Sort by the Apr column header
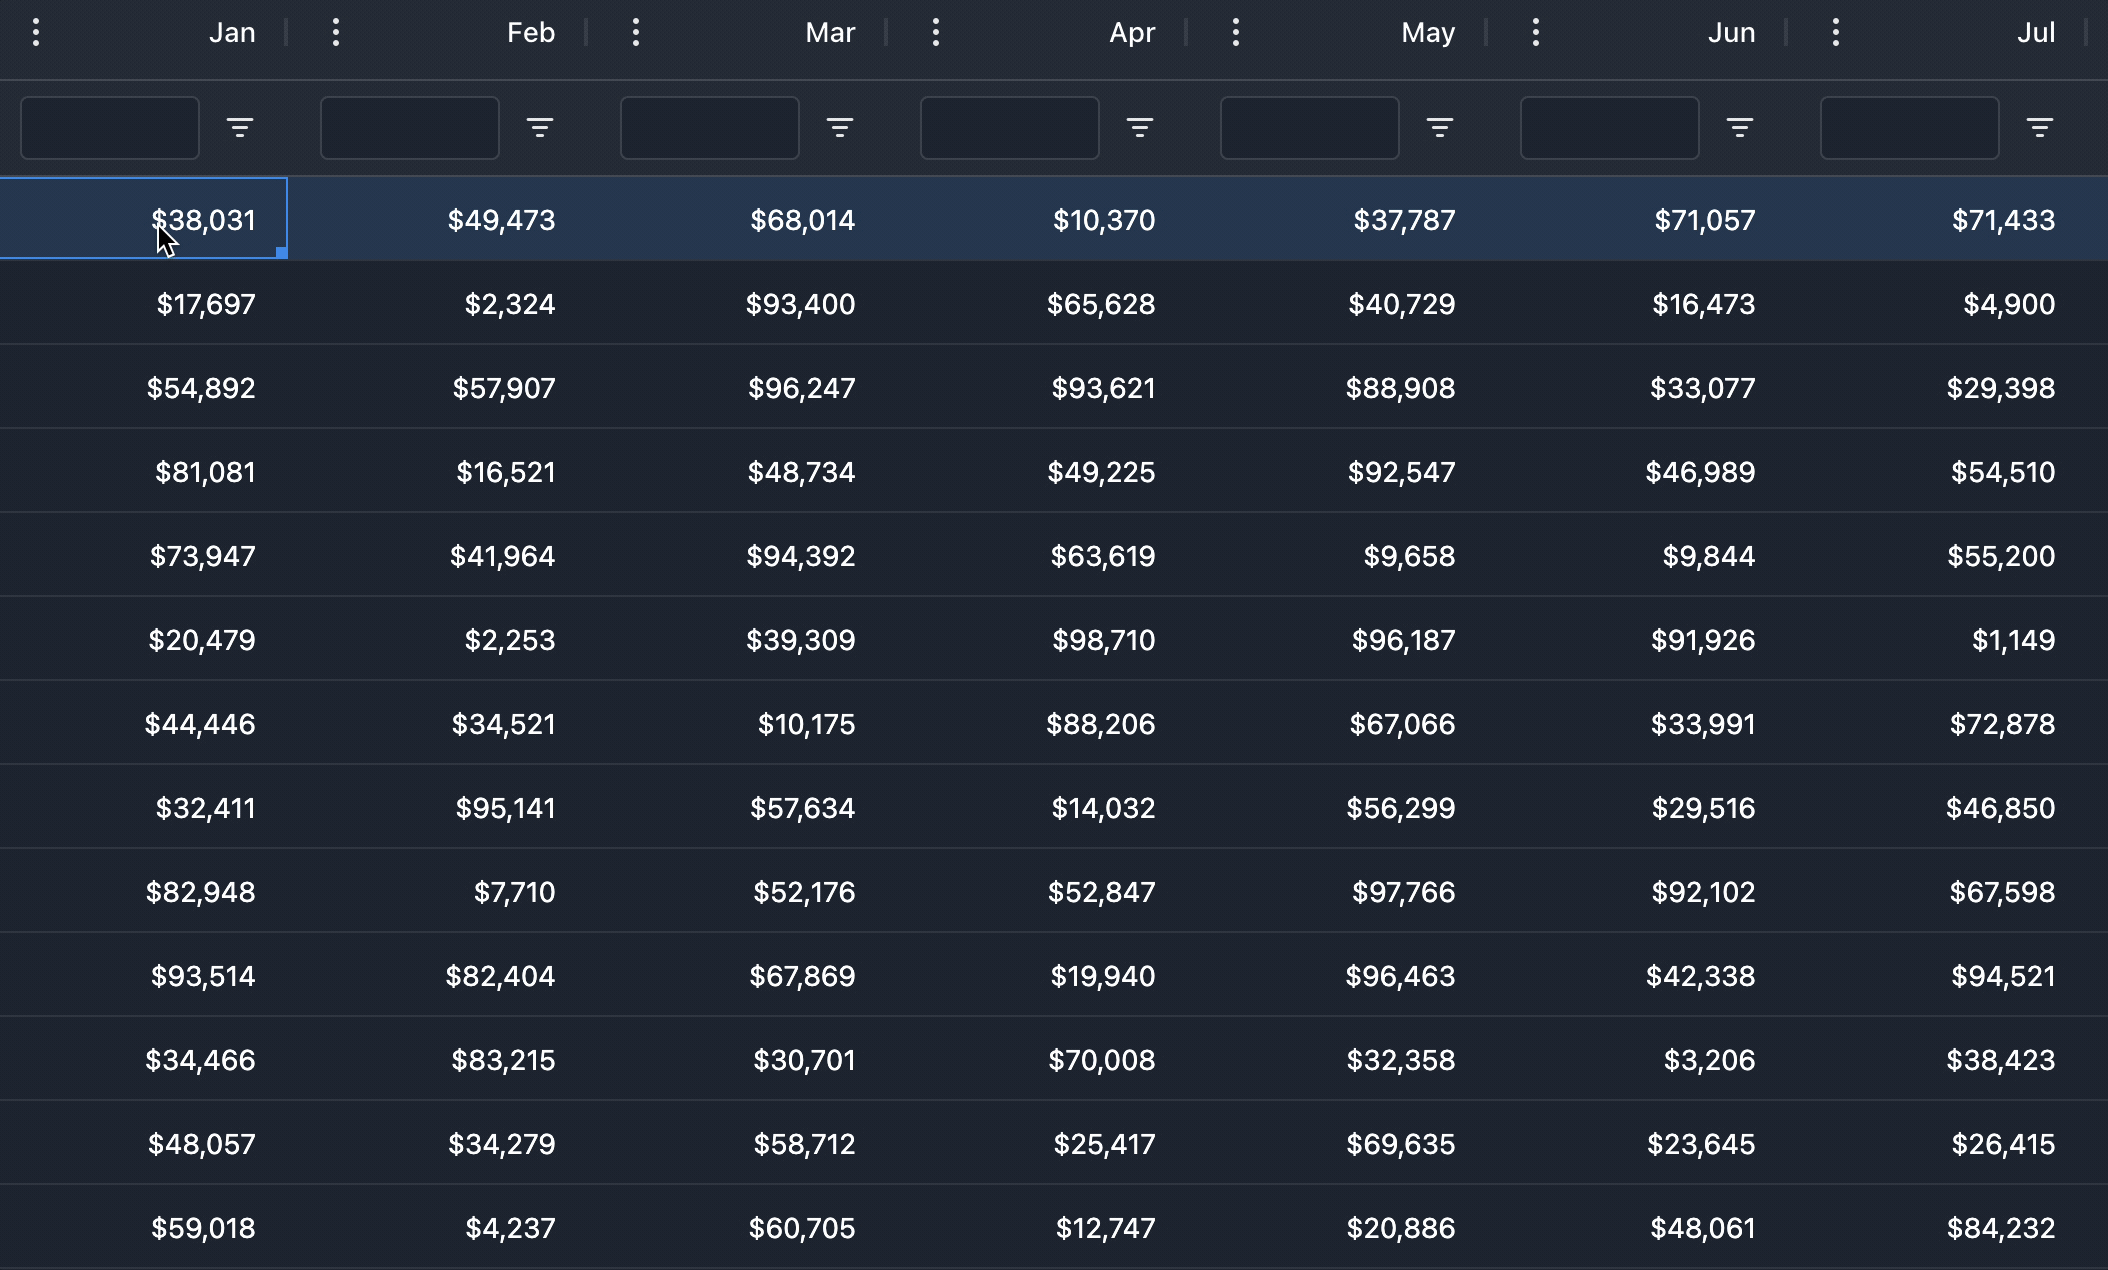This screenshot has width=2108, height=1270. point(1132,33)
